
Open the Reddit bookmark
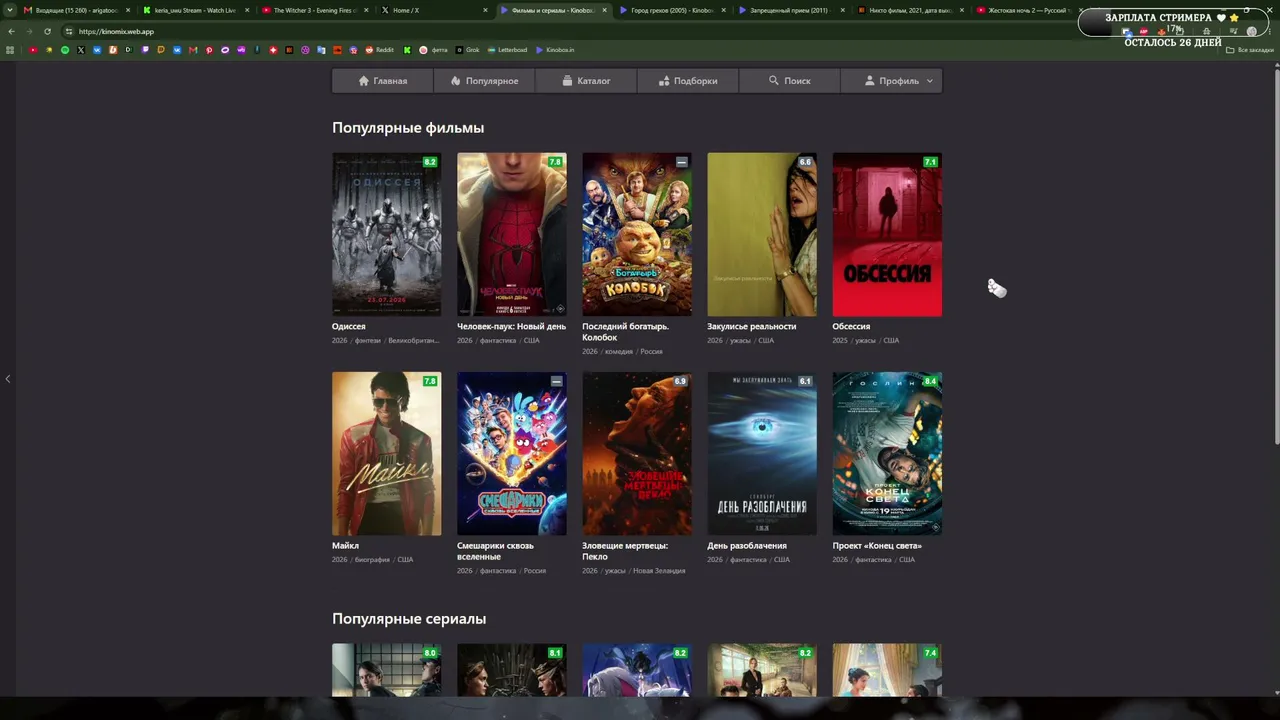click(379, 50)
